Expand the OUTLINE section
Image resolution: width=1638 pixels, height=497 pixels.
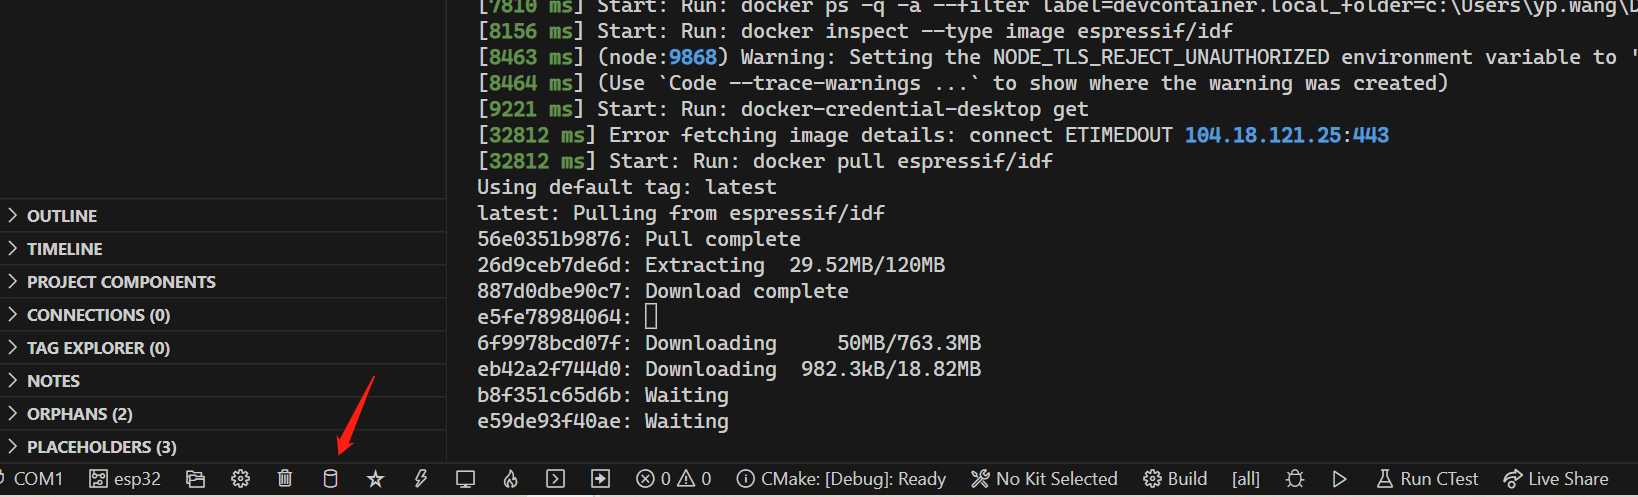point(62,216)
